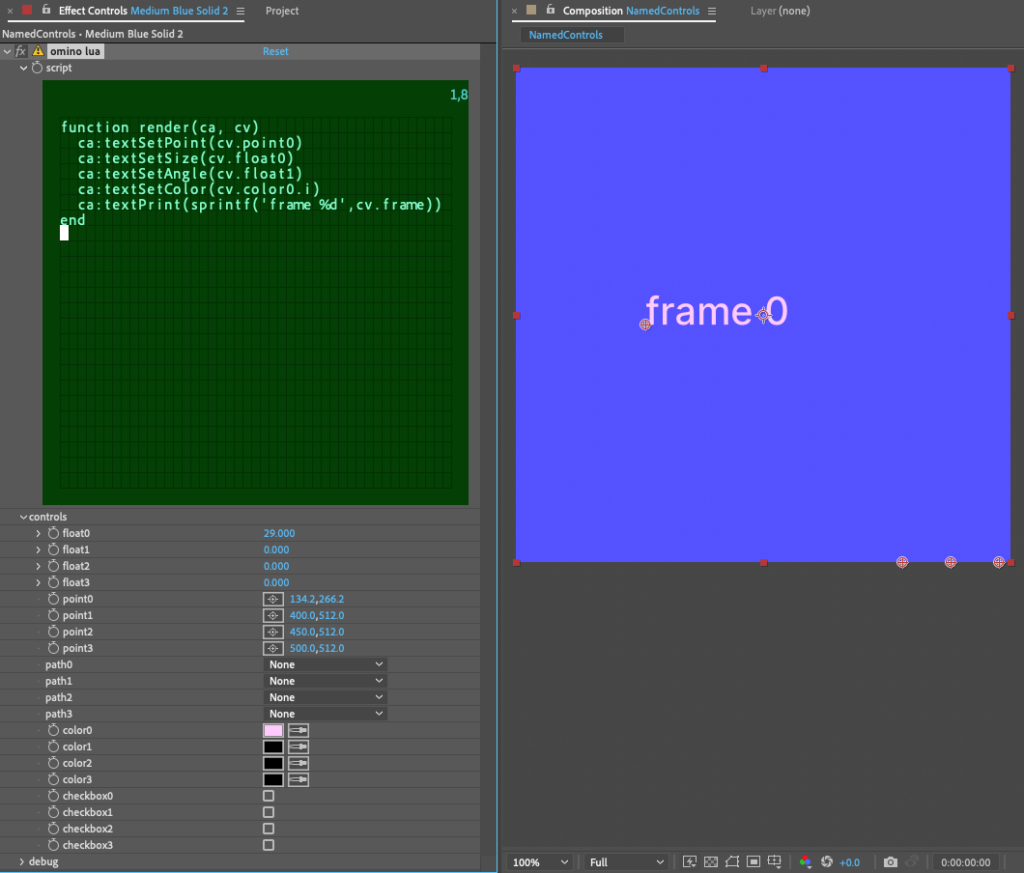Click the point0 crosshair picker button
Image resolution: width=1024 pixels, height=873 pixels.
click(273, 599)
